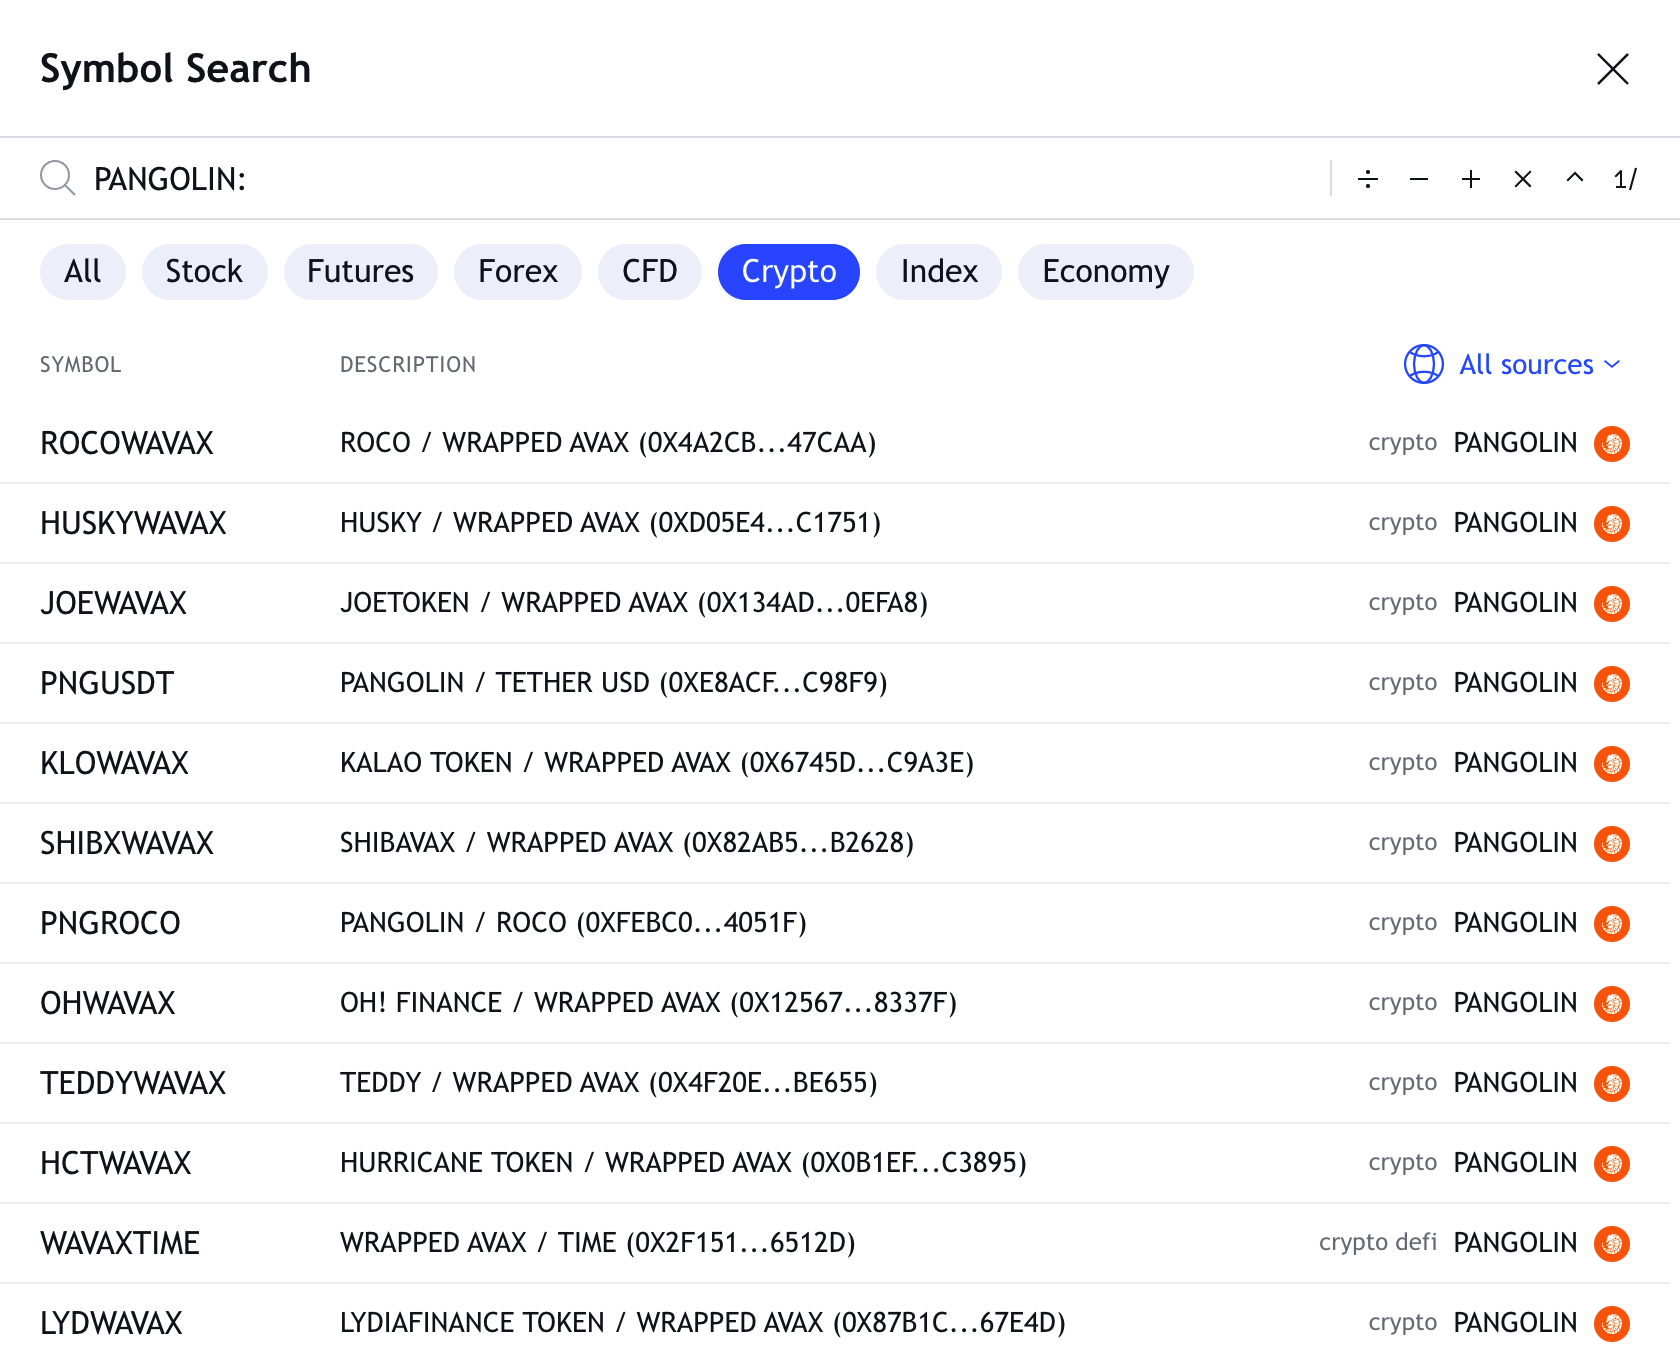Viewport: 1680px width, 1360px height.
Task: Click Pangolin logo in WAVAXTIME row
Action: pos(1611,1243)
